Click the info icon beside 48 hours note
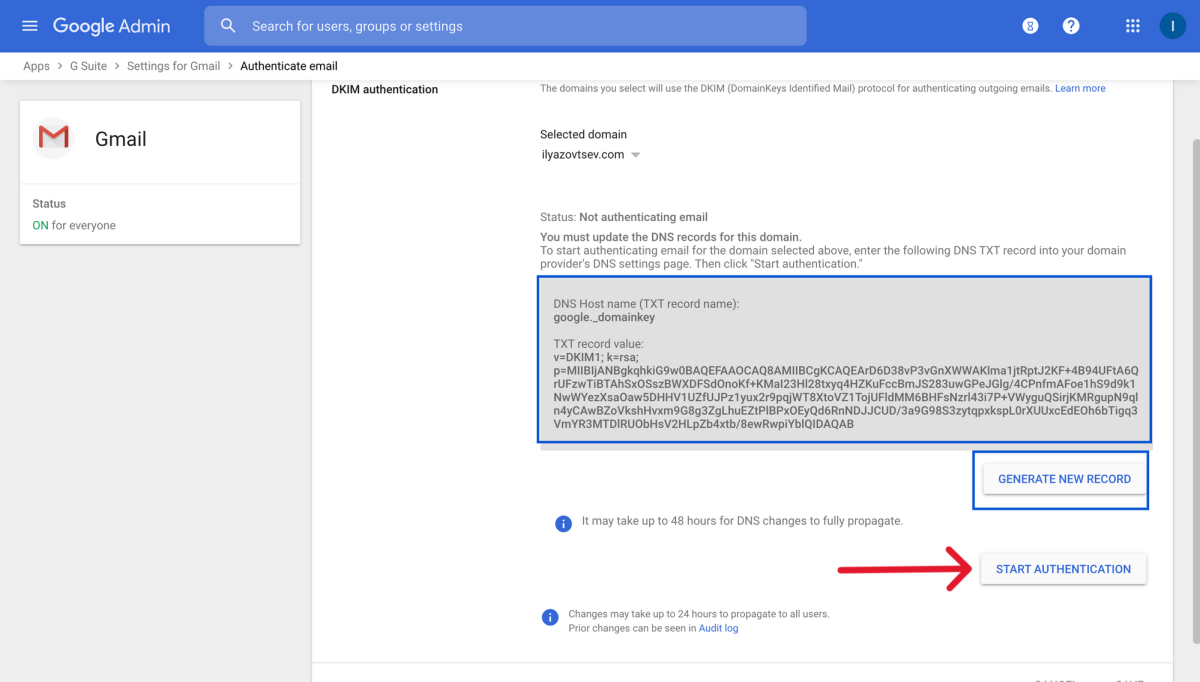 (564, 522)
